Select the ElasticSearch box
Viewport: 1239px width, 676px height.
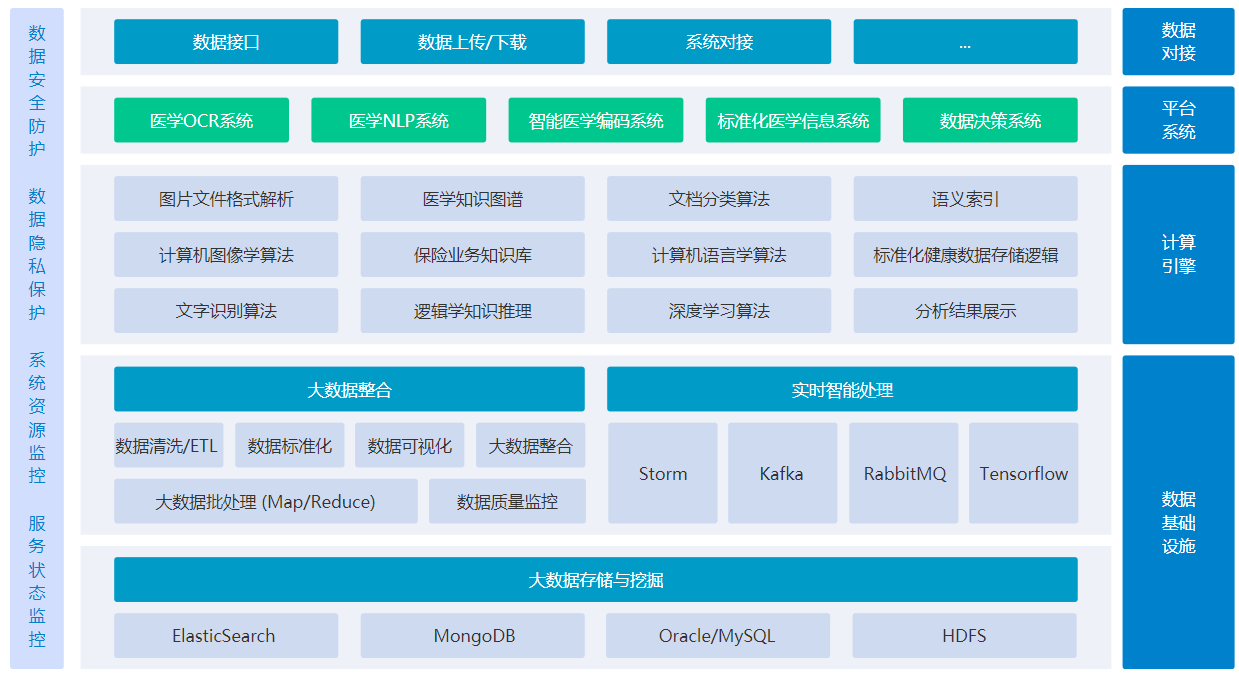226,636
